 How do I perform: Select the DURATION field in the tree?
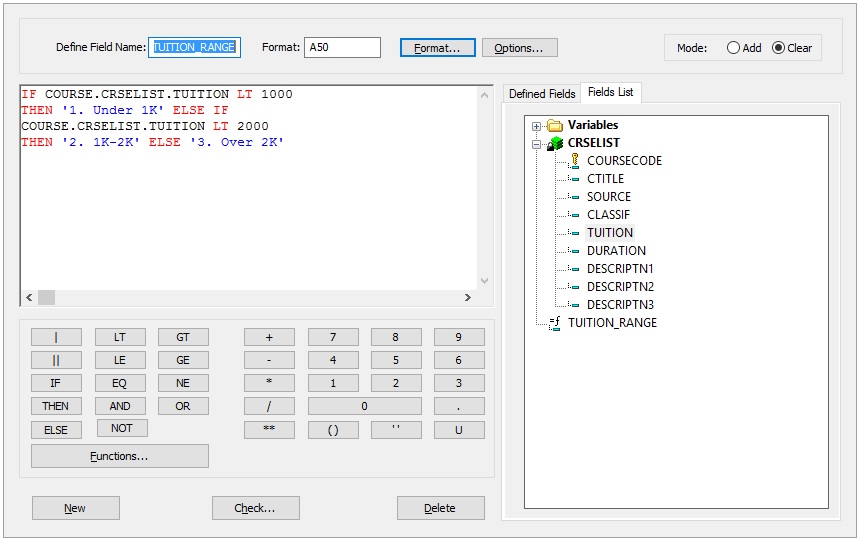tap(616, 251)
